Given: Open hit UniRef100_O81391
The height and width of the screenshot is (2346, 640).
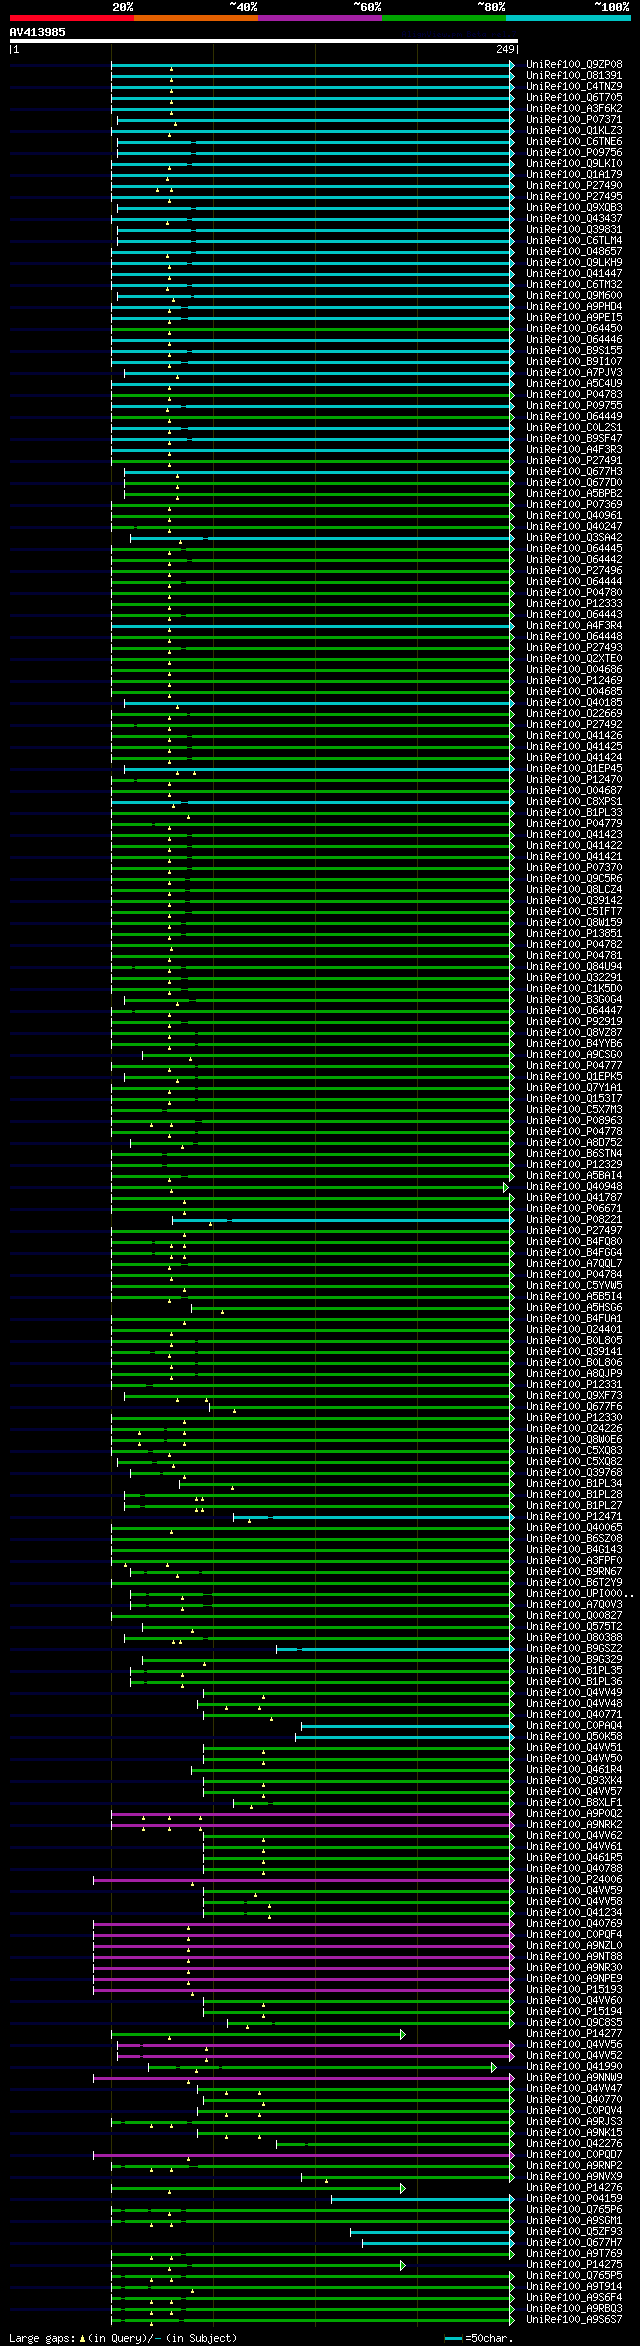Looking at the screenshot, I should click(x=574, y=75).
